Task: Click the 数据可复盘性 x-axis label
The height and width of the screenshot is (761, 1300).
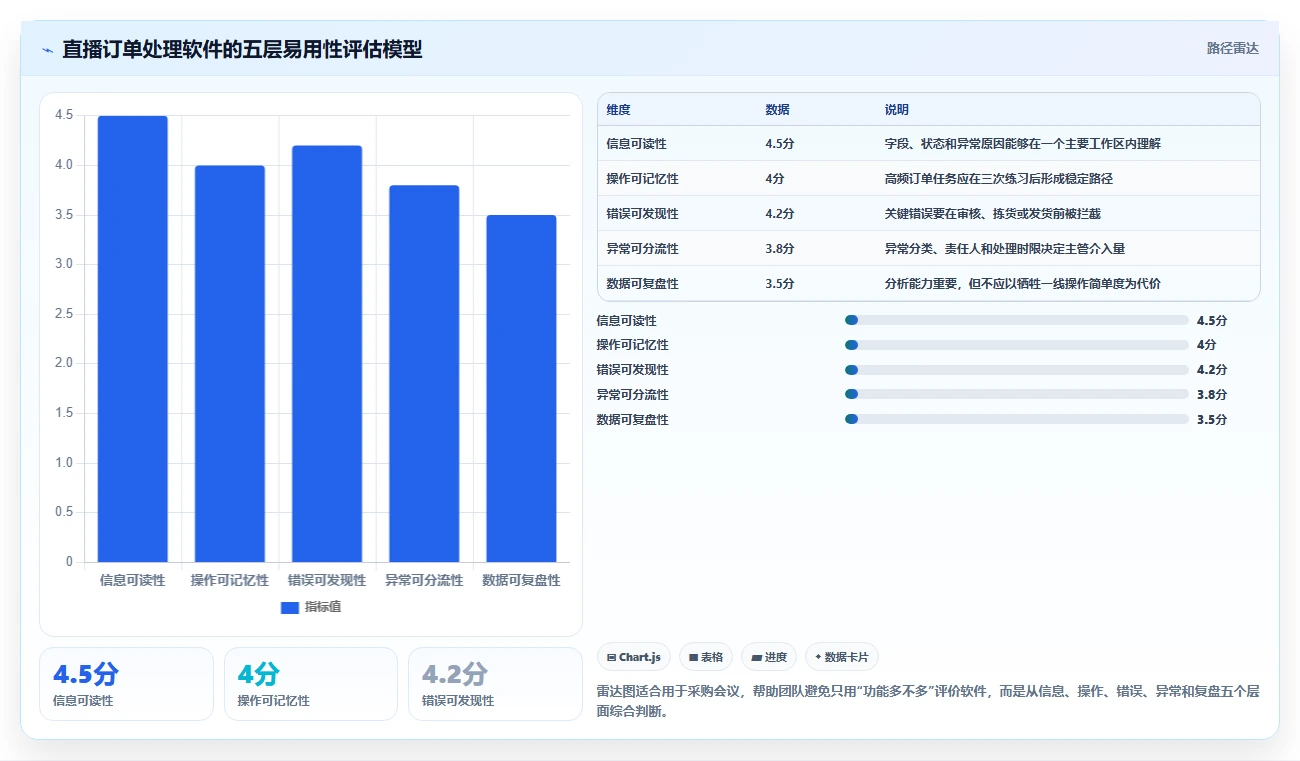Action: click(521, 580)
